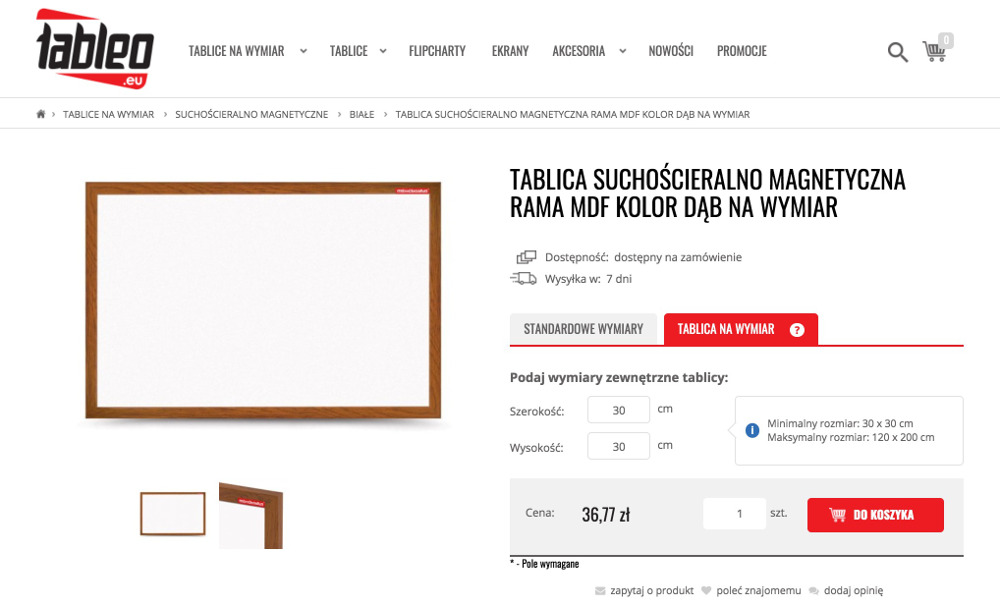Switch to Standardowe wymiary tab
1000x606 pixels.
point(584,329)
